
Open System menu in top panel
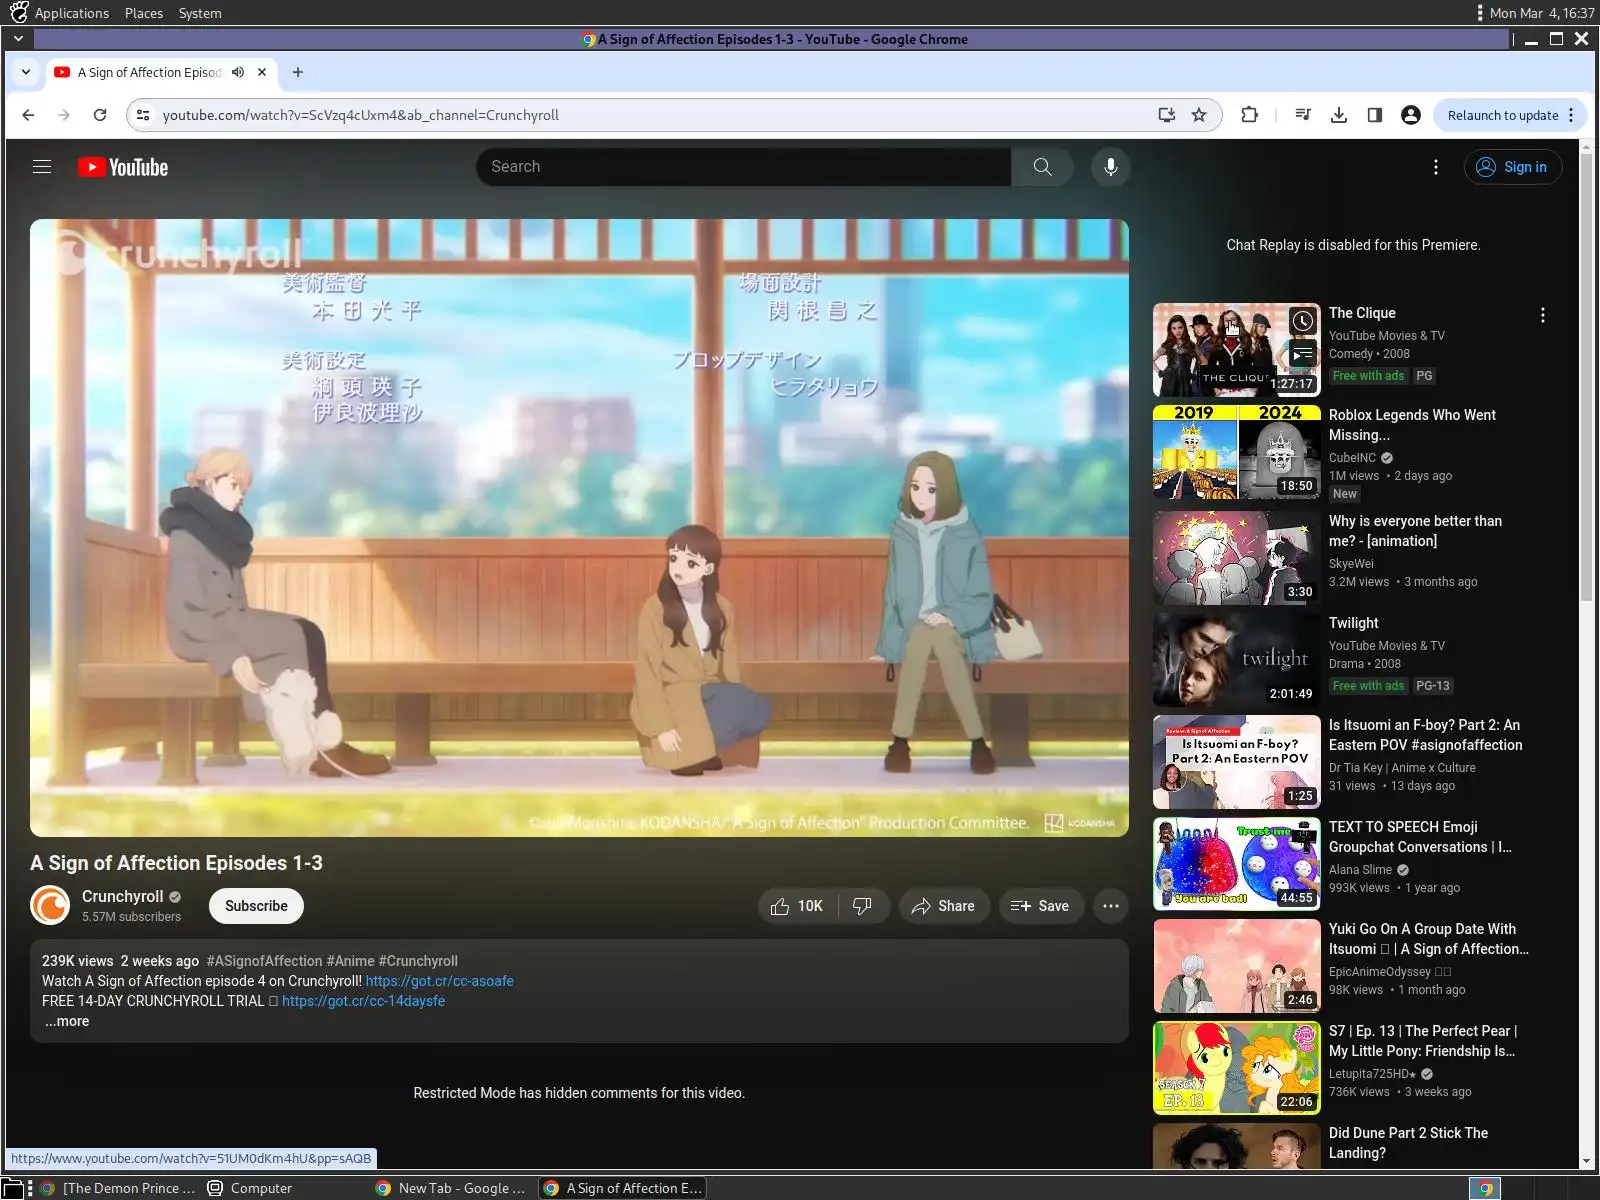tap(200, 13)
